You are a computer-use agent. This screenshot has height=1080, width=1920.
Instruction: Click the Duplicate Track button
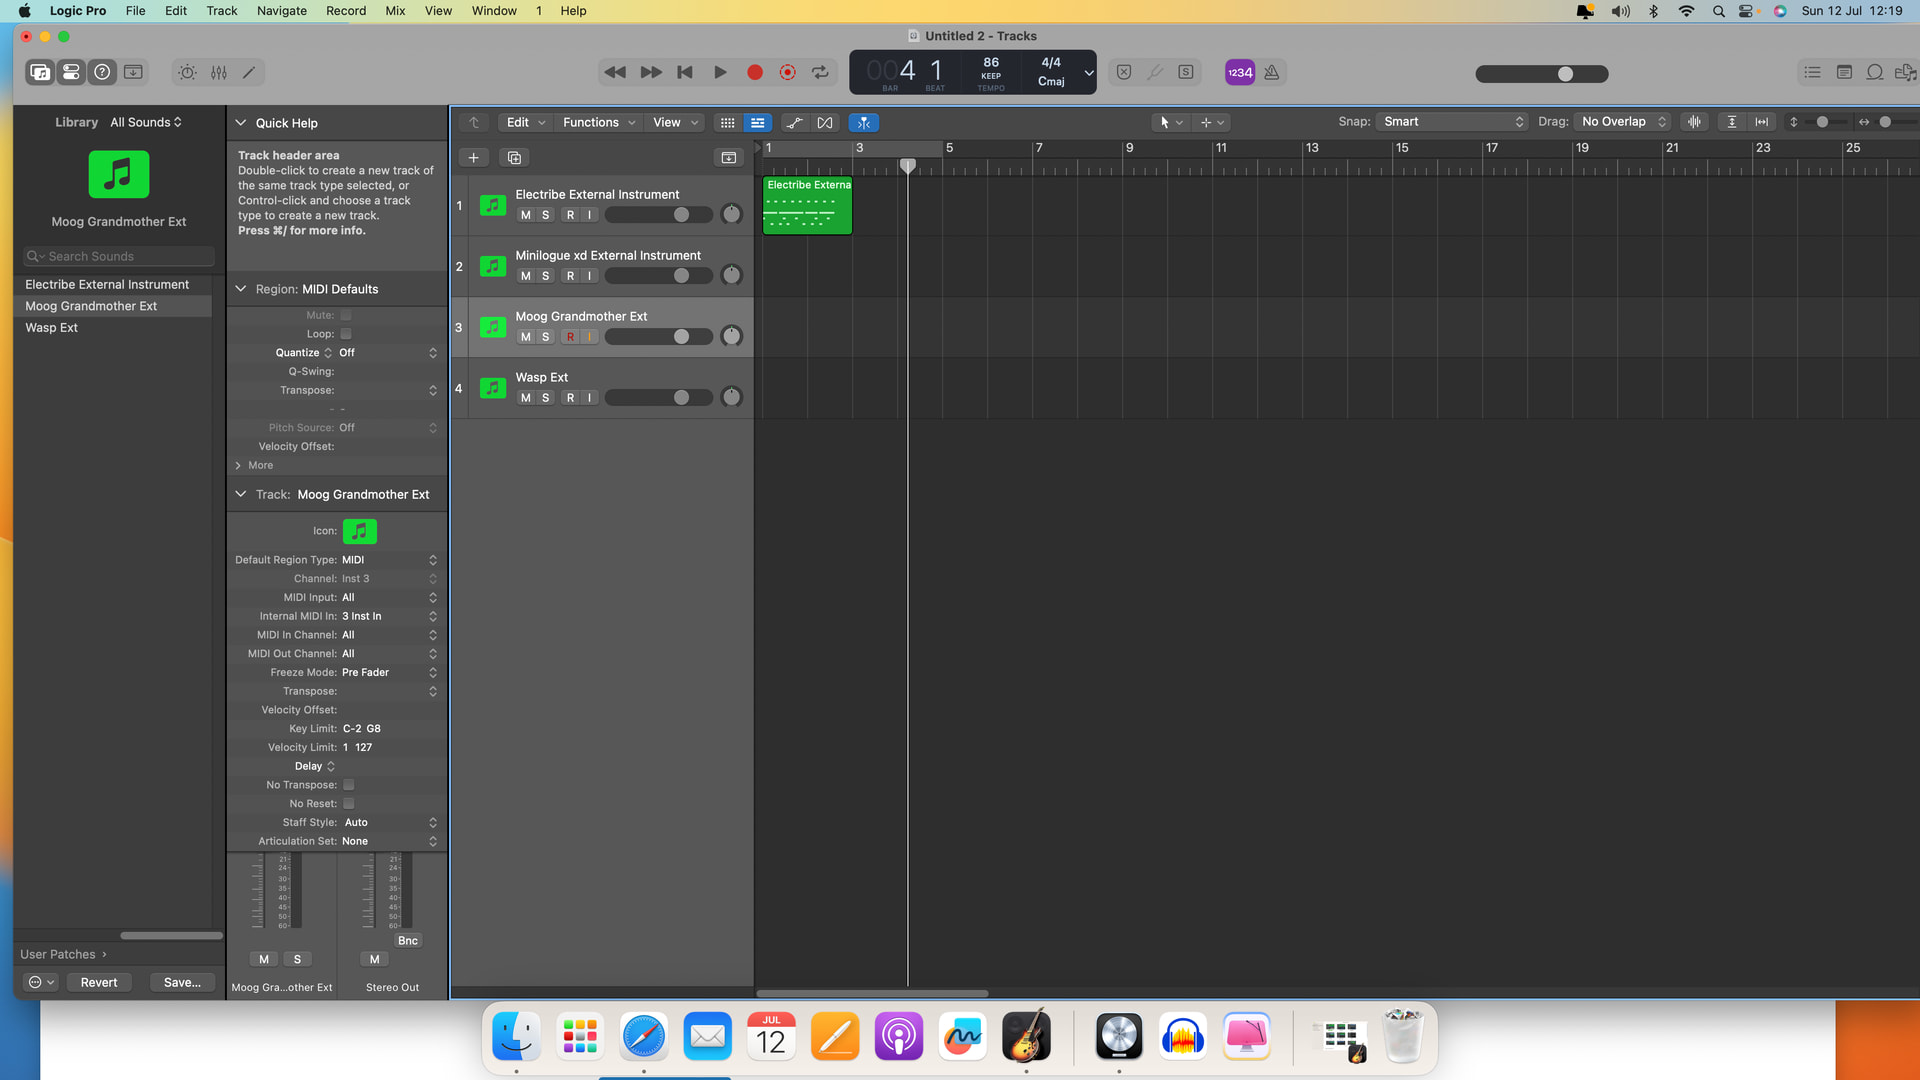click(514, 158)
